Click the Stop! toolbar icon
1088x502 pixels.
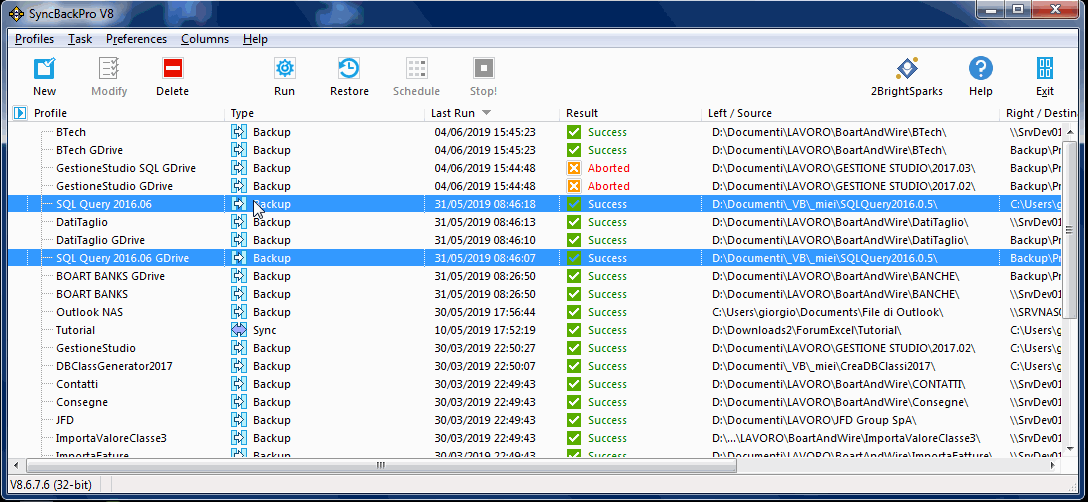point(484,68)
